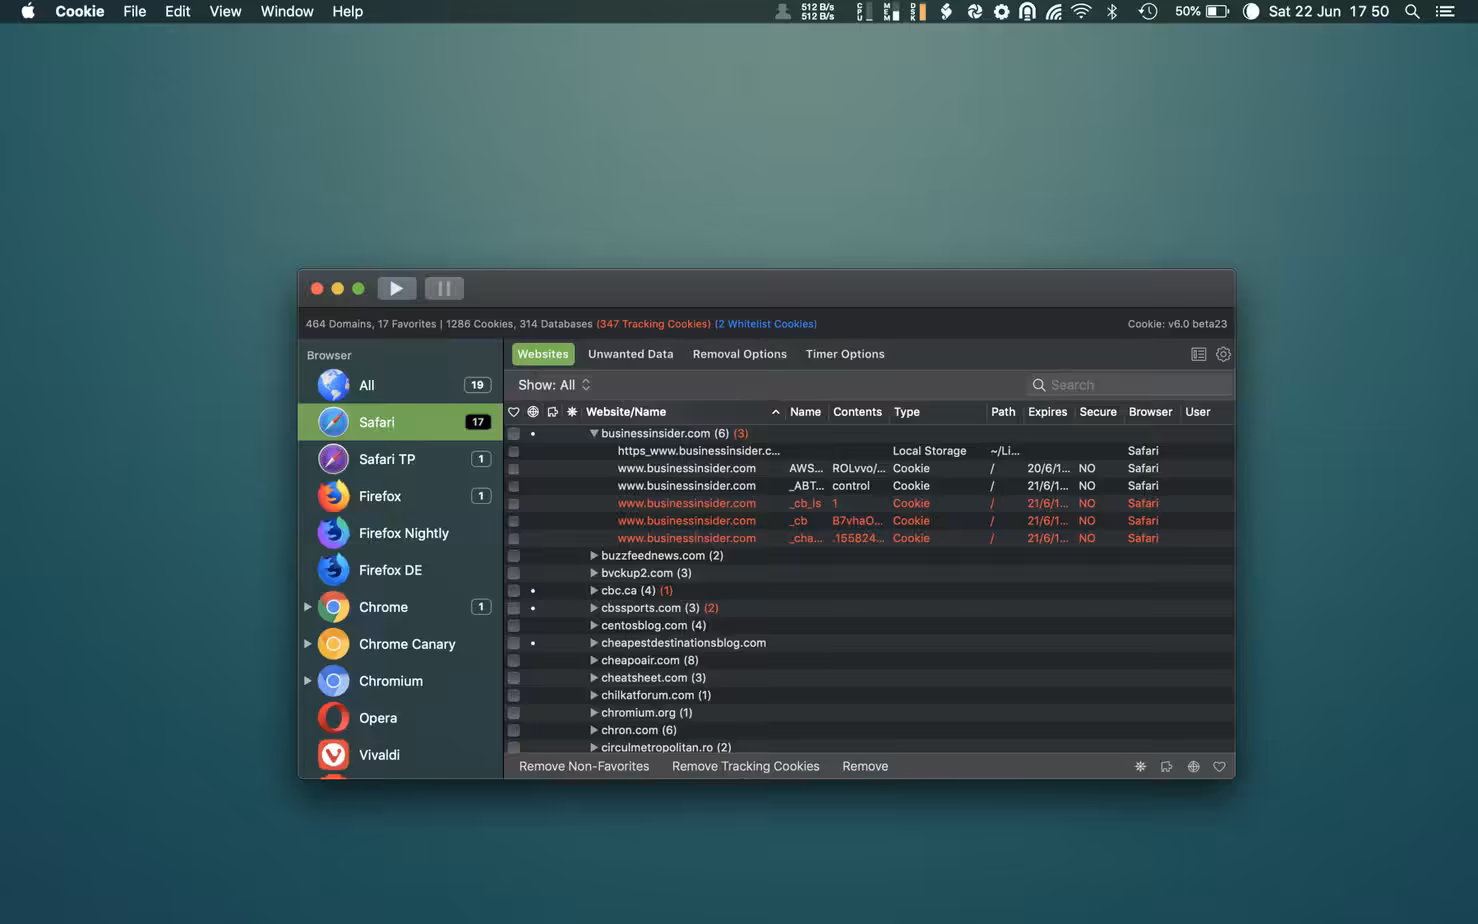1478x924 pixels.
Task: Sort by favorites heart column header
Action: [x=514, y=412]
